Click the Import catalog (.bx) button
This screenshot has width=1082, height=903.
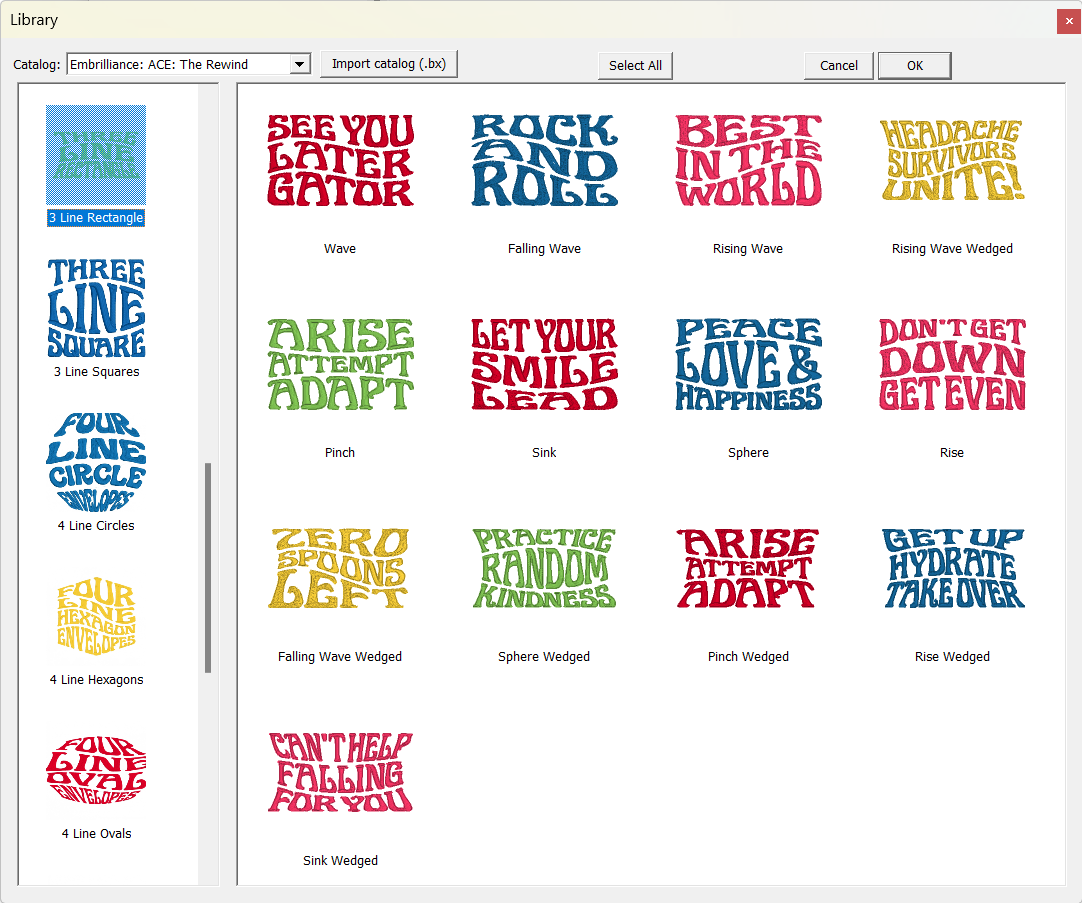tap(389, 63)
